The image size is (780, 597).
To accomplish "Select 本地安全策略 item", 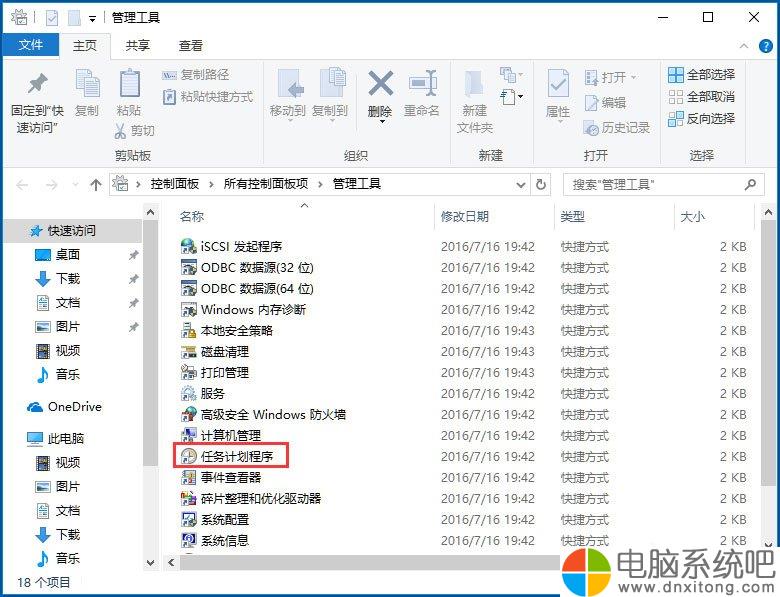I will pos(227,330).
